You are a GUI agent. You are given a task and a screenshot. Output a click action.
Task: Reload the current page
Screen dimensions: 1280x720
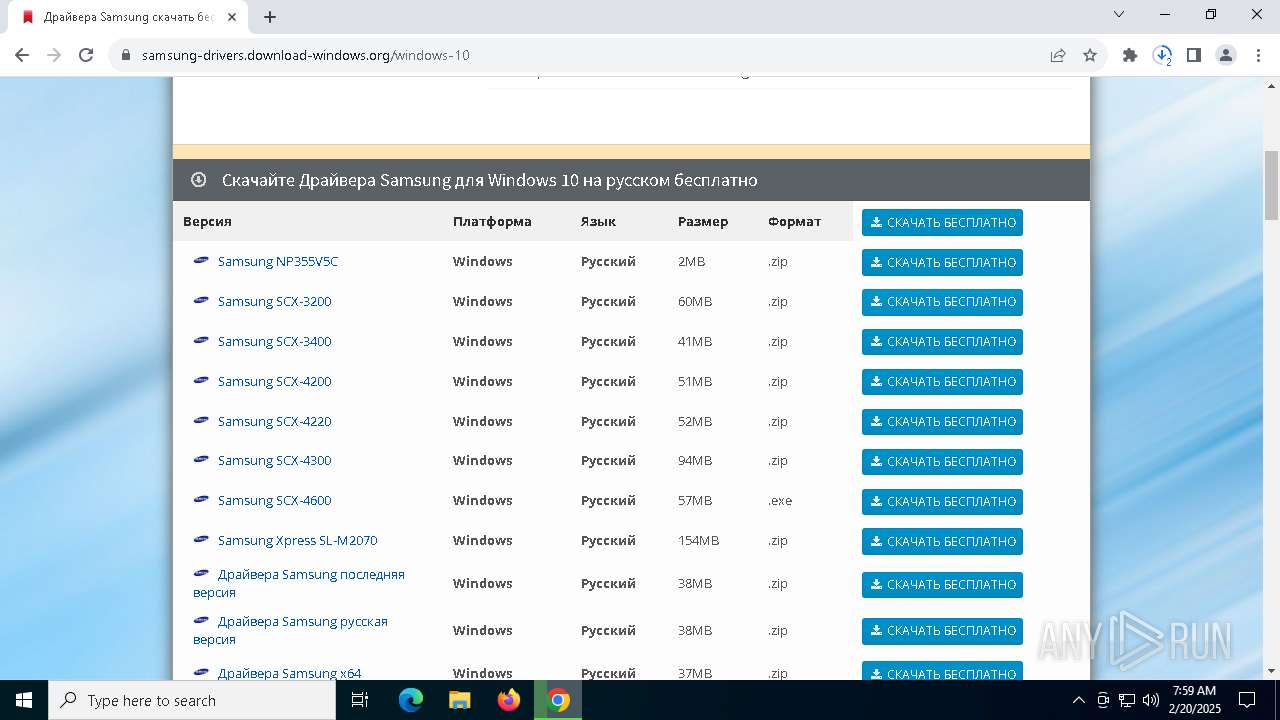86,55
